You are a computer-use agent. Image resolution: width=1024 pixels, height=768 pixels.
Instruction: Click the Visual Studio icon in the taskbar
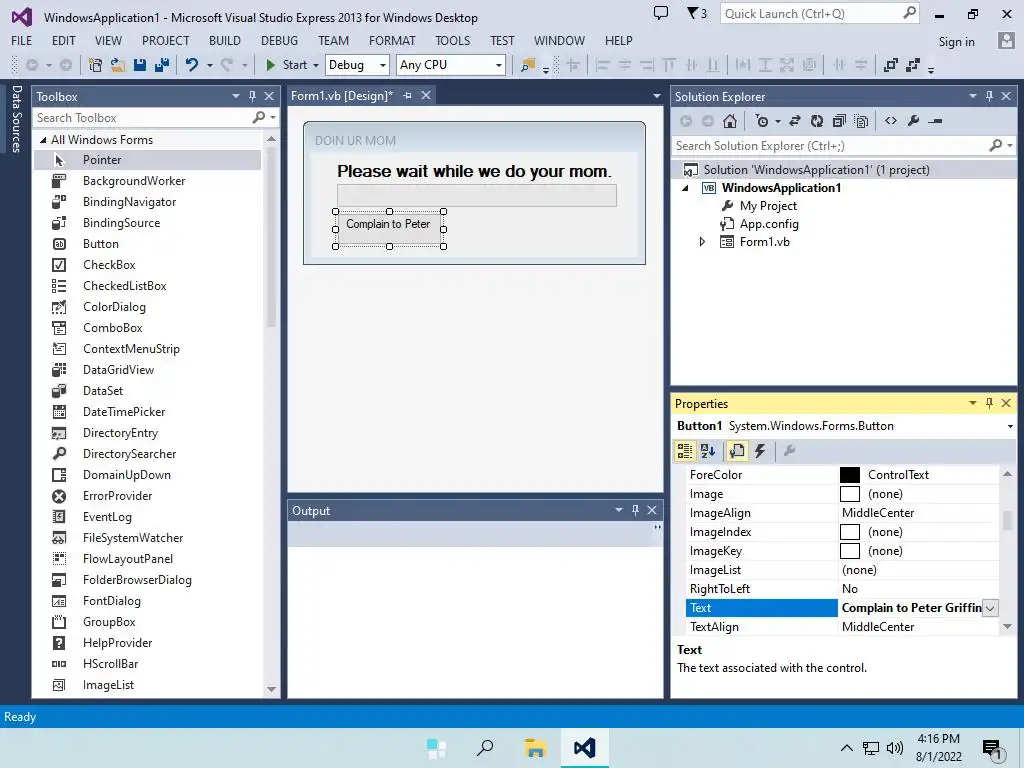[x=584, y=748]
